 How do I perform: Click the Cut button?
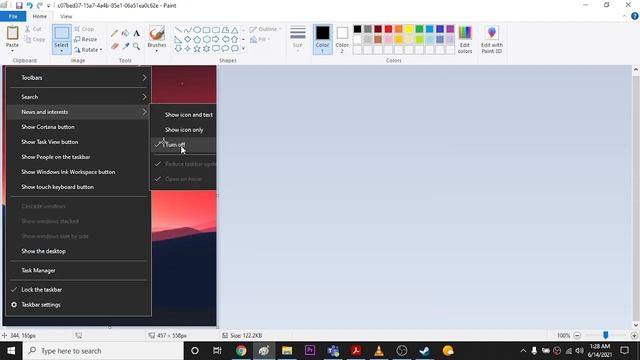click(33, 29)
